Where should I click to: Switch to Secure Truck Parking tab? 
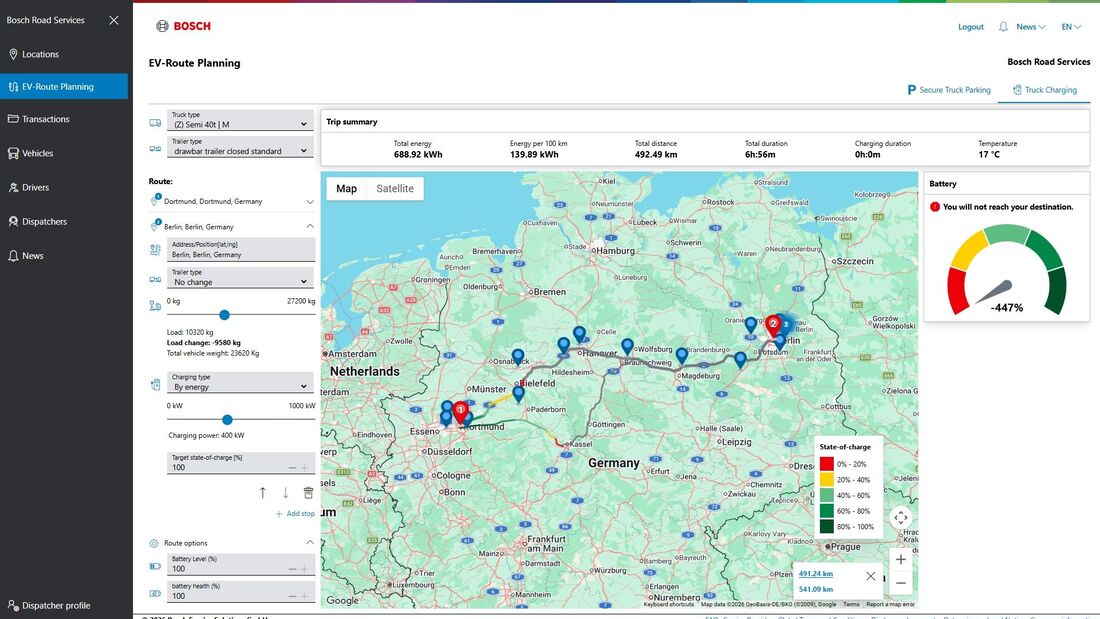click(948, 90)
